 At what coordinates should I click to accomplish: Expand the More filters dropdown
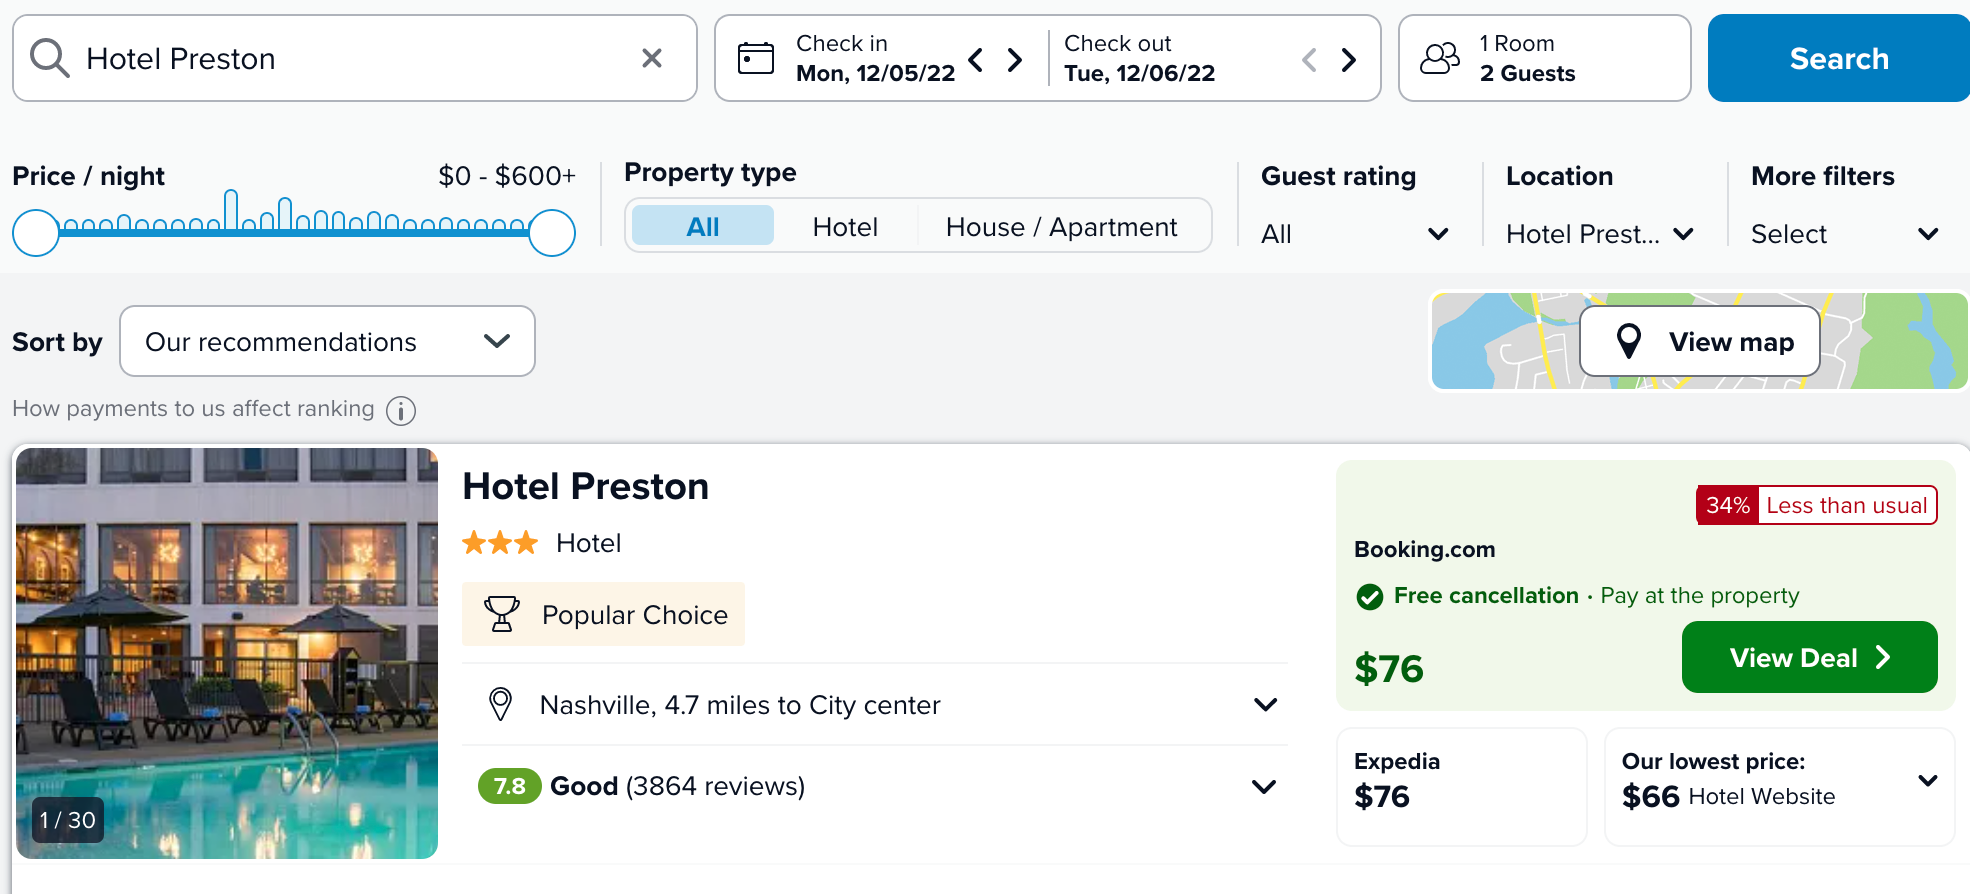click(x=1844, y=234)
